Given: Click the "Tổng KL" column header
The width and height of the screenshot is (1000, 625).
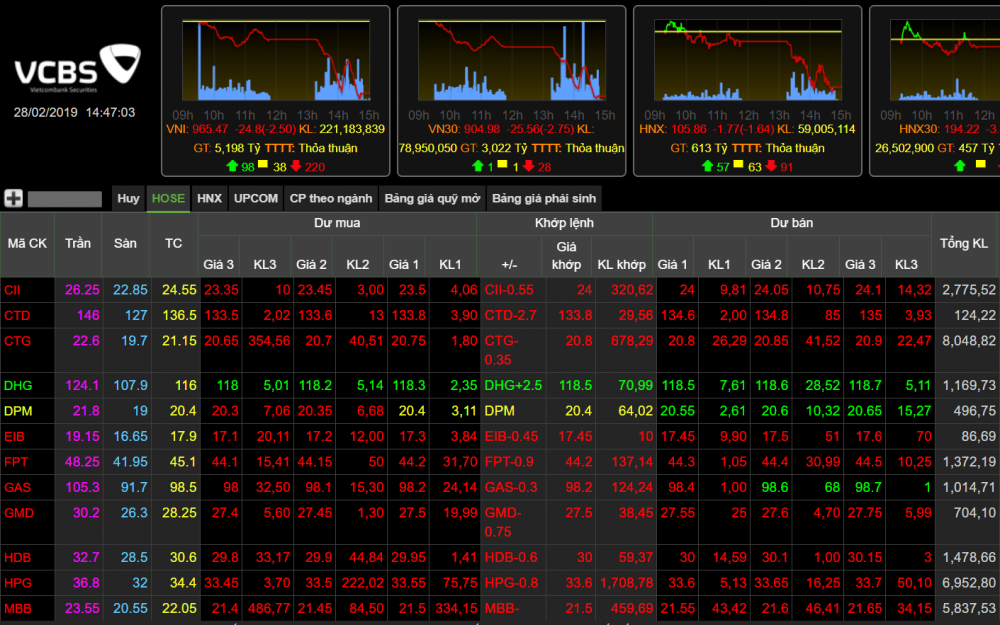Looking at the screenshot, I should point(963,241).
